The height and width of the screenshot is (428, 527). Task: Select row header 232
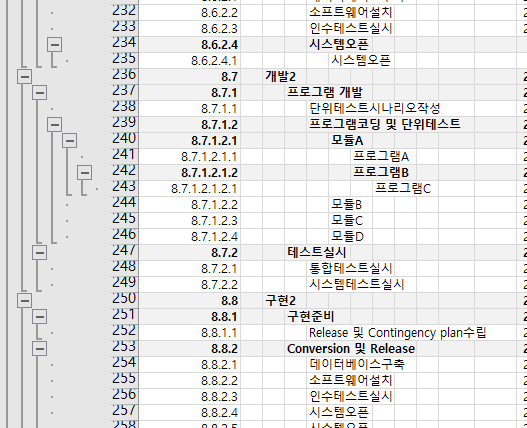[x=124, y=12]
